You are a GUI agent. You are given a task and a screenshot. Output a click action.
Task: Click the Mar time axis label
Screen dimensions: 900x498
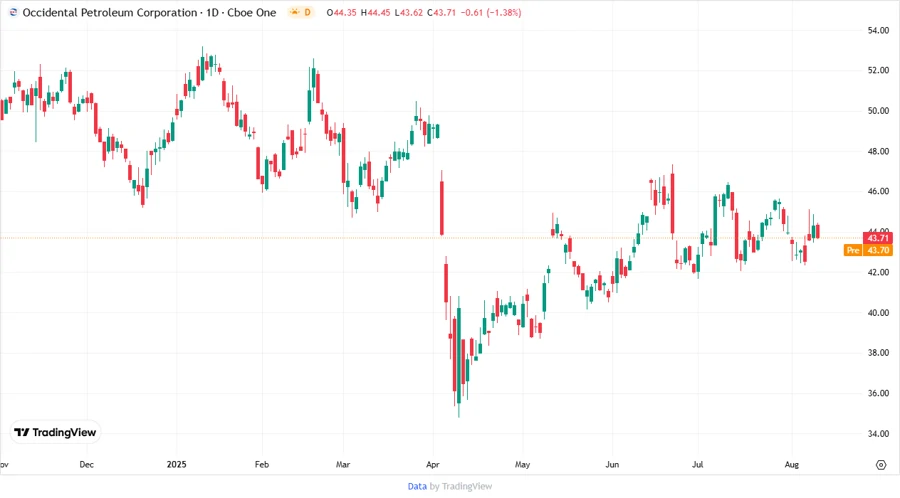pyautogui.click(x=343, y=464)
